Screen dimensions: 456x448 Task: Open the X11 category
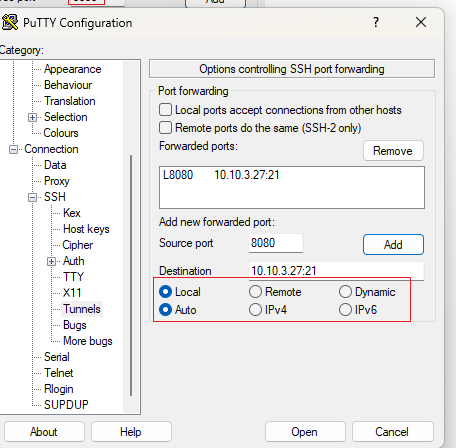[72, 293]
